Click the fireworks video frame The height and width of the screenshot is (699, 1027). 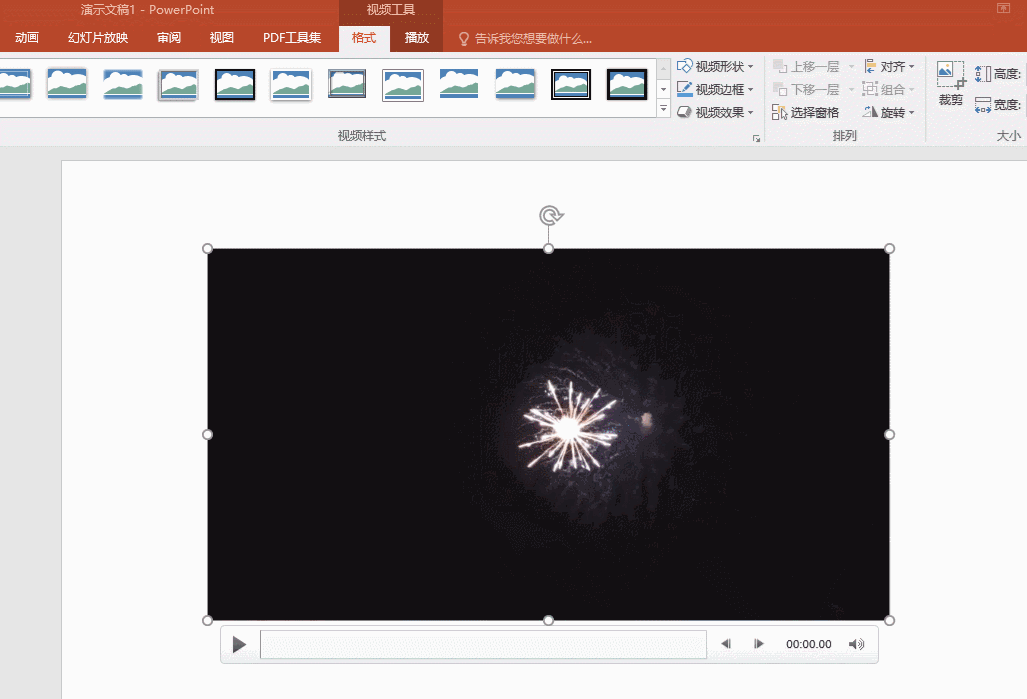(x=549, y=434)
